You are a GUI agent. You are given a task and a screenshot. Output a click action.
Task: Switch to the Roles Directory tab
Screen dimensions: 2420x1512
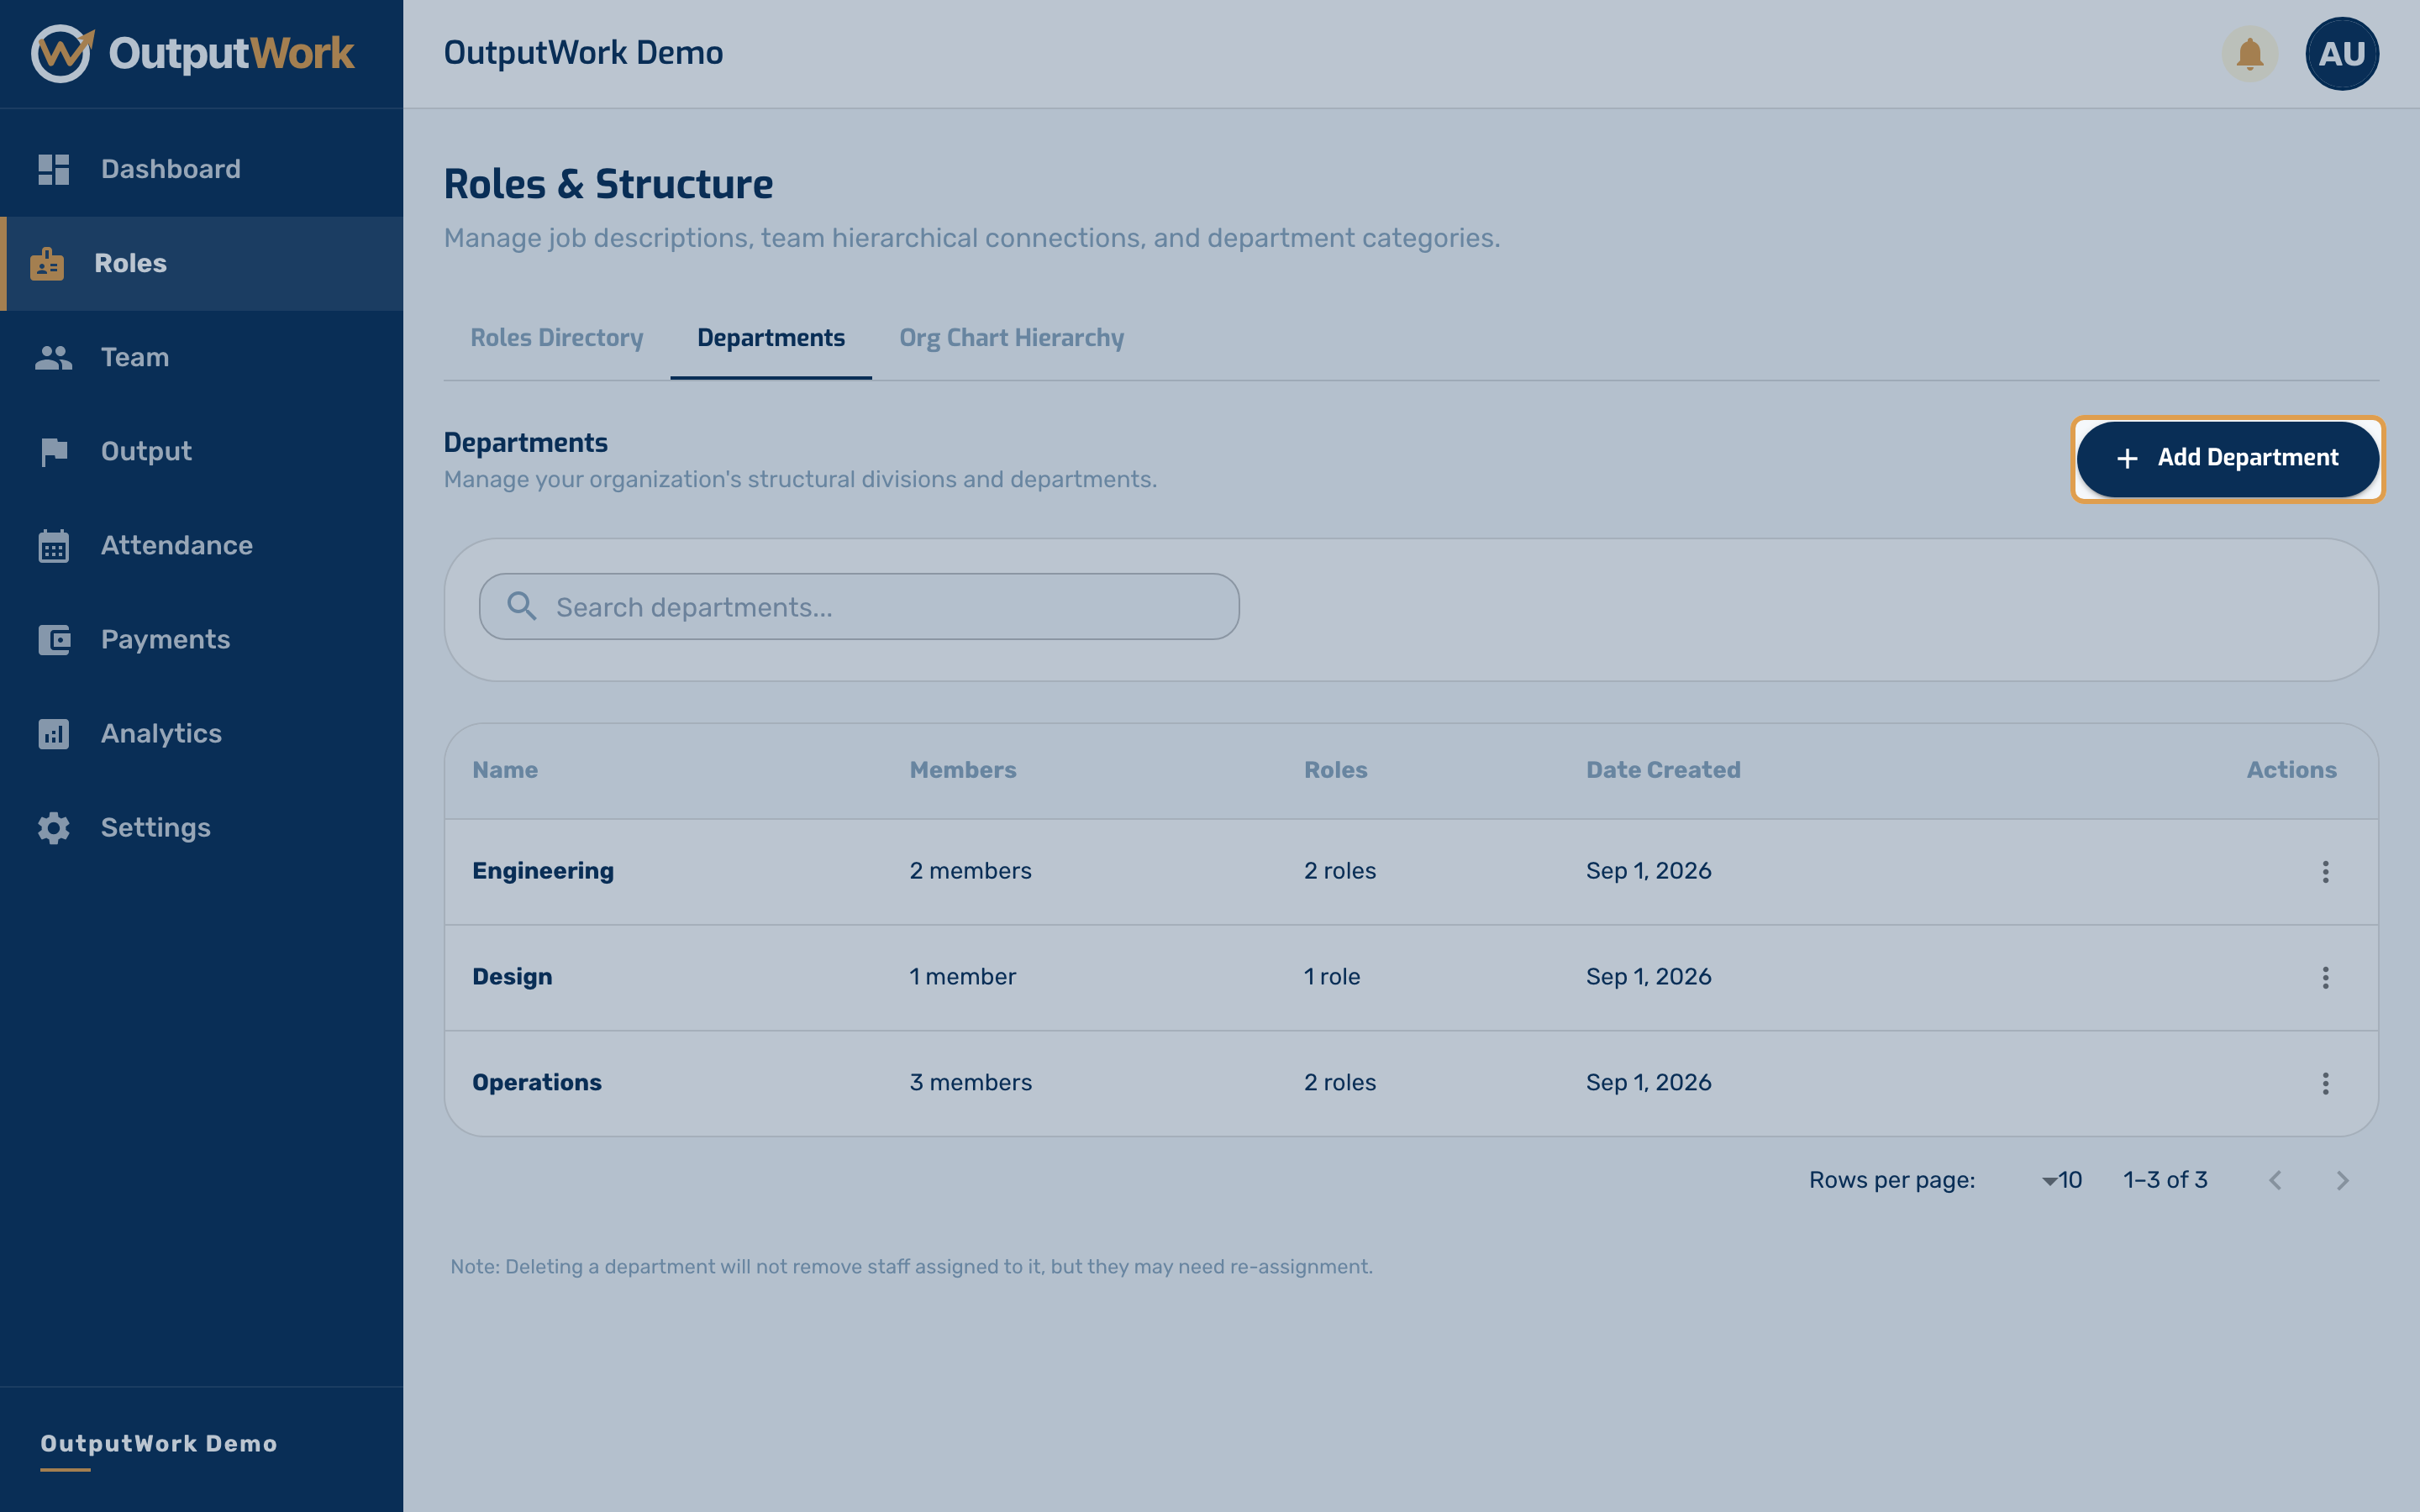[x=557, y=338]
